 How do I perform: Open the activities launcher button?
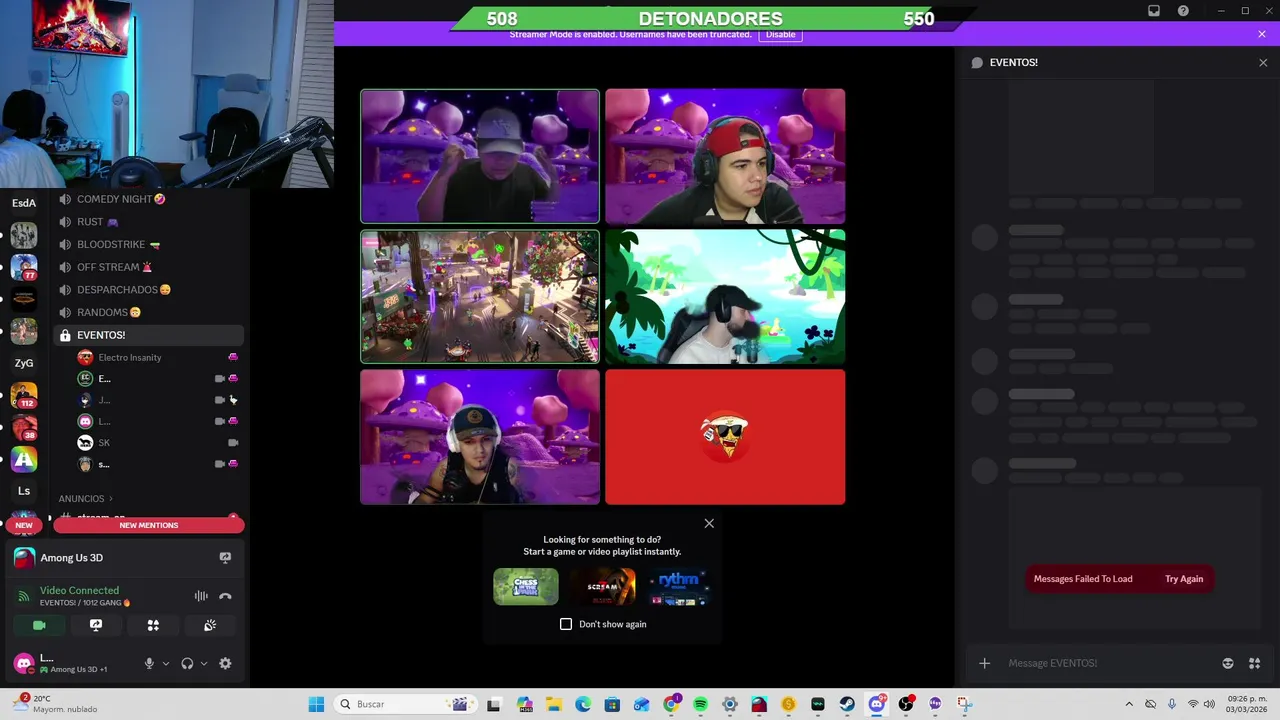click(153, 625)
